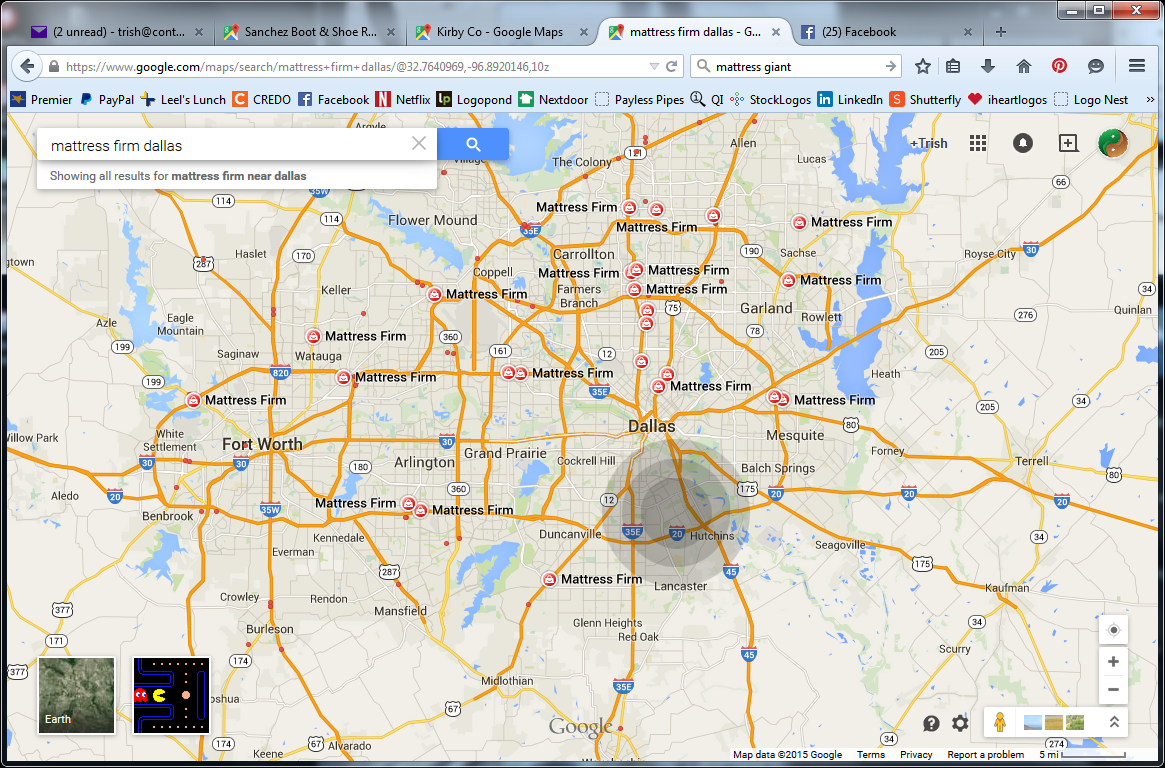Select Mattress Firm pin near Lancaster

pos(549,579)
